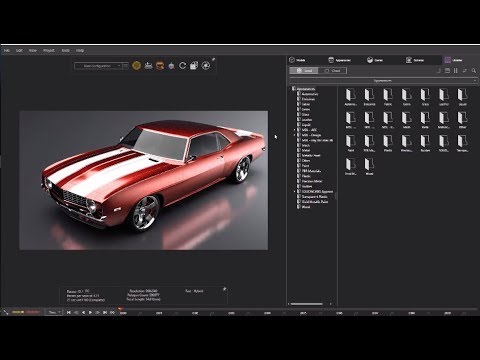Open the Time dropdown beside playback controls
Image resolution: width=480 pixels, height=360 pixels.
pyautogui.click(x=54, y=312)
